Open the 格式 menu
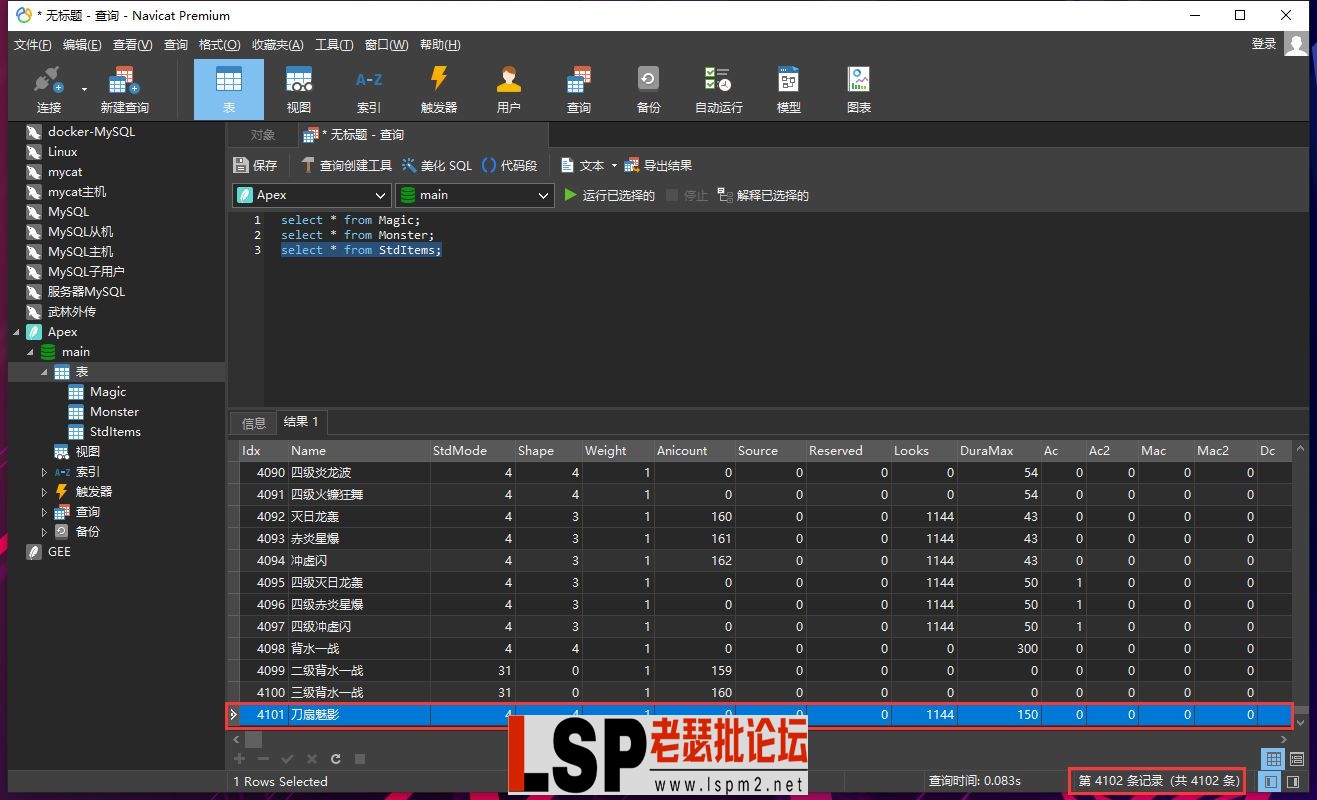Image resolution: width=1317 pixels, height=800 pixels. (220, 44)
